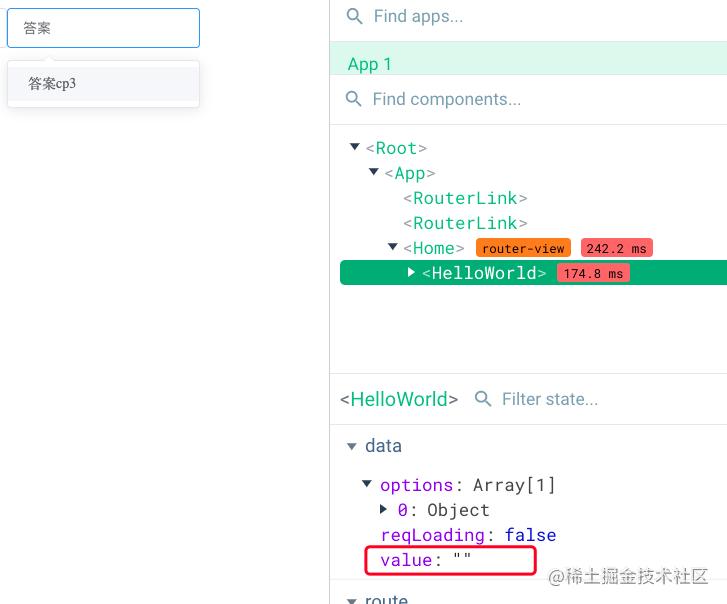Collapse the App component arrow
This screenshot has width=727, height=604.
374,172
